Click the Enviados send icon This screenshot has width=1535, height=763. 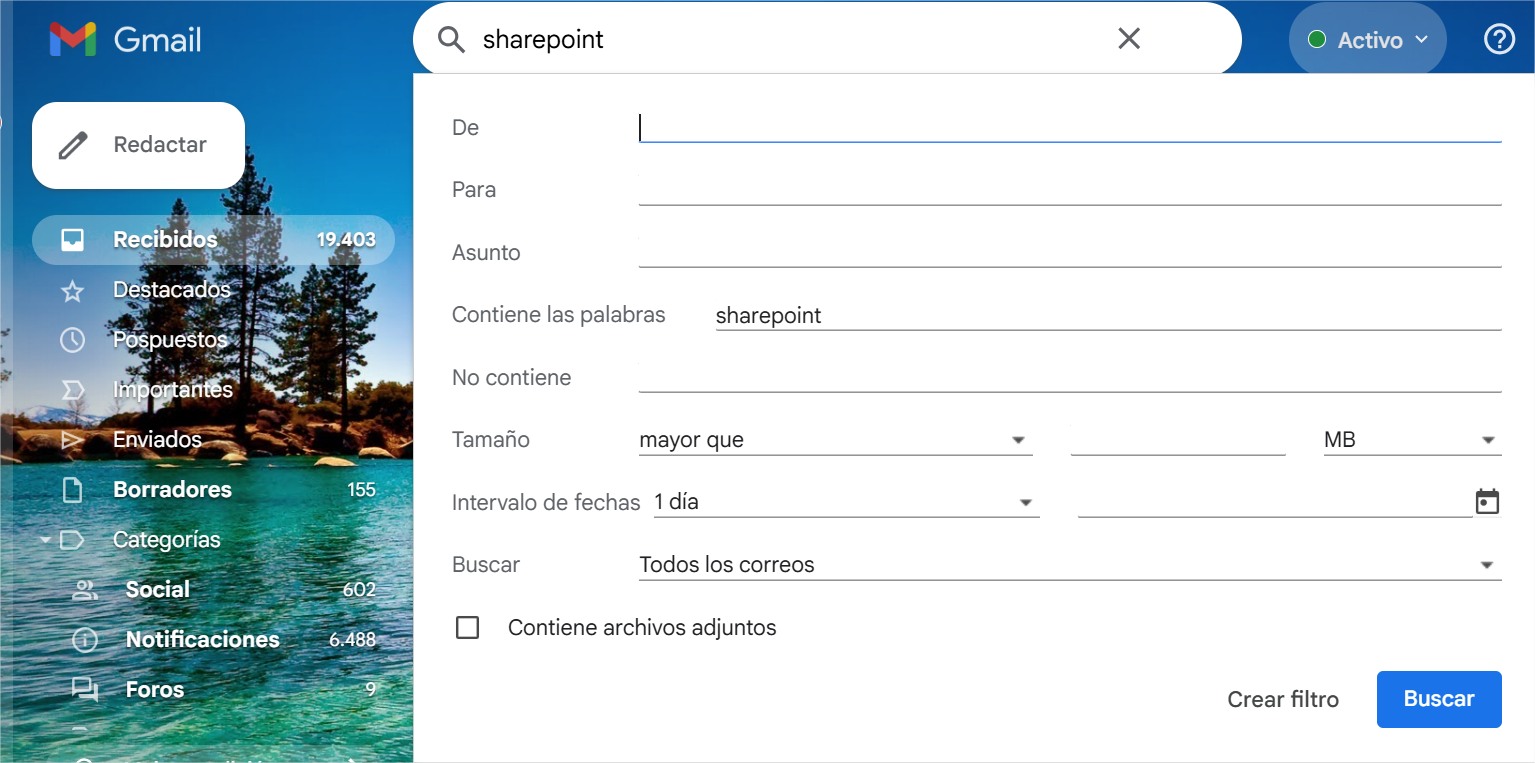72,440
